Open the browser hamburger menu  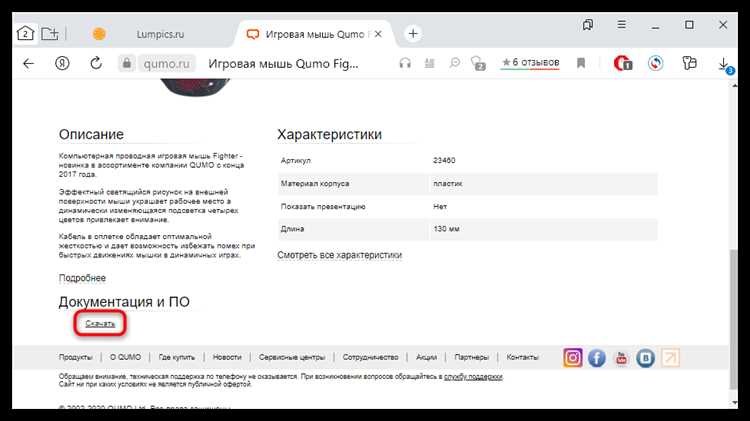point(621,24)
